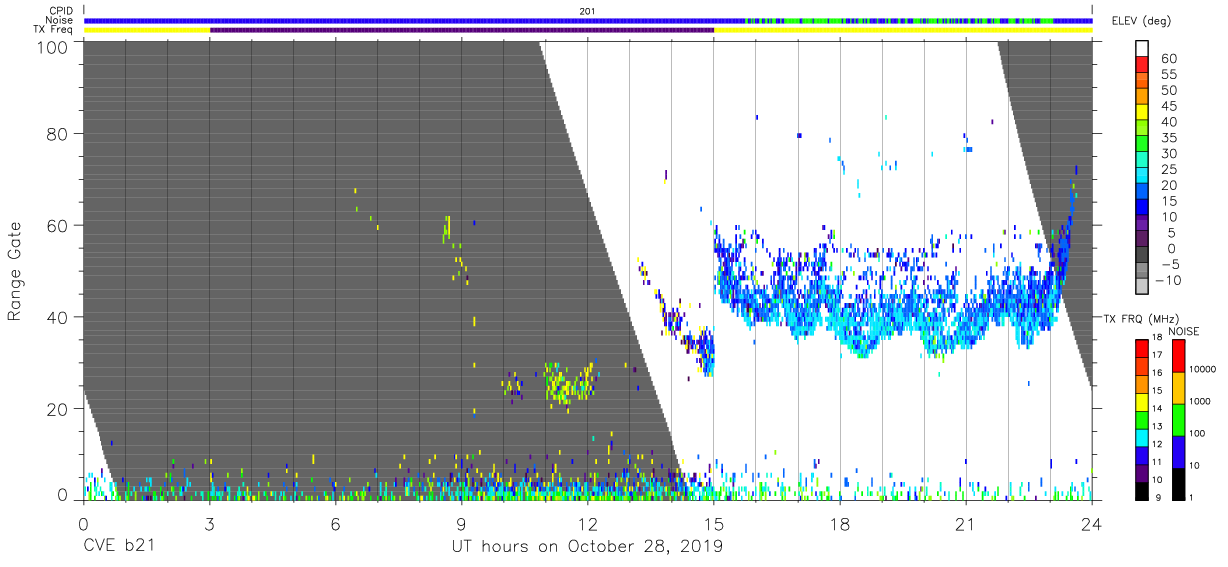
Task: Click the '3' tick on the UT hours axis
Action: pyautogui.click(x=210, y=523)
